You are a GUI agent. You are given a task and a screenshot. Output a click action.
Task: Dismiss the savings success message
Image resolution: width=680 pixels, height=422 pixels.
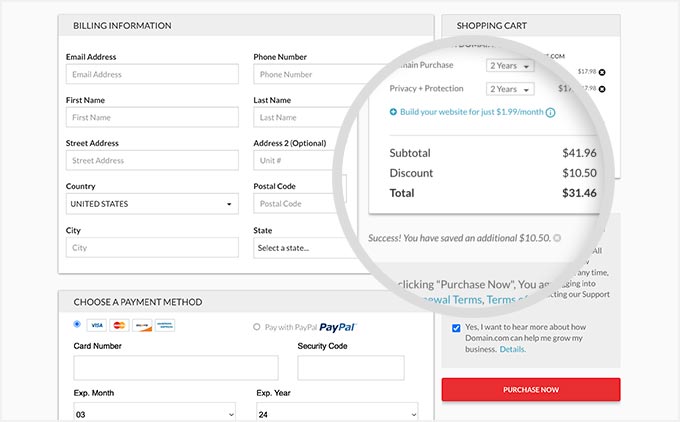(557, 238)
